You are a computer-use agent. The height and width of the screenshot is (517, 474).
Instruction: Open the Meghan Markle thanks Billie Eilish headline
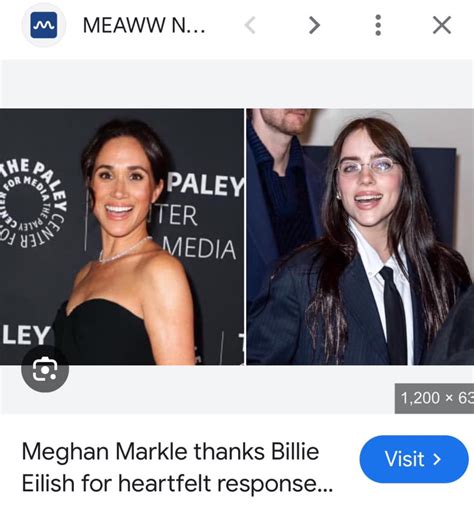pos(177,467)
